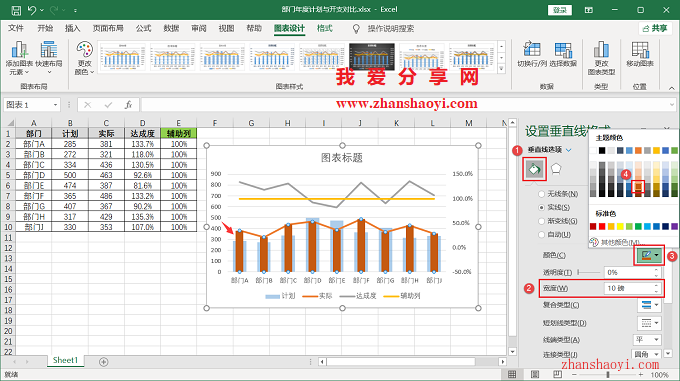Screen dimensions: 680x381
Task: Click green header cell 辅助列
Action: coord(179,134)
